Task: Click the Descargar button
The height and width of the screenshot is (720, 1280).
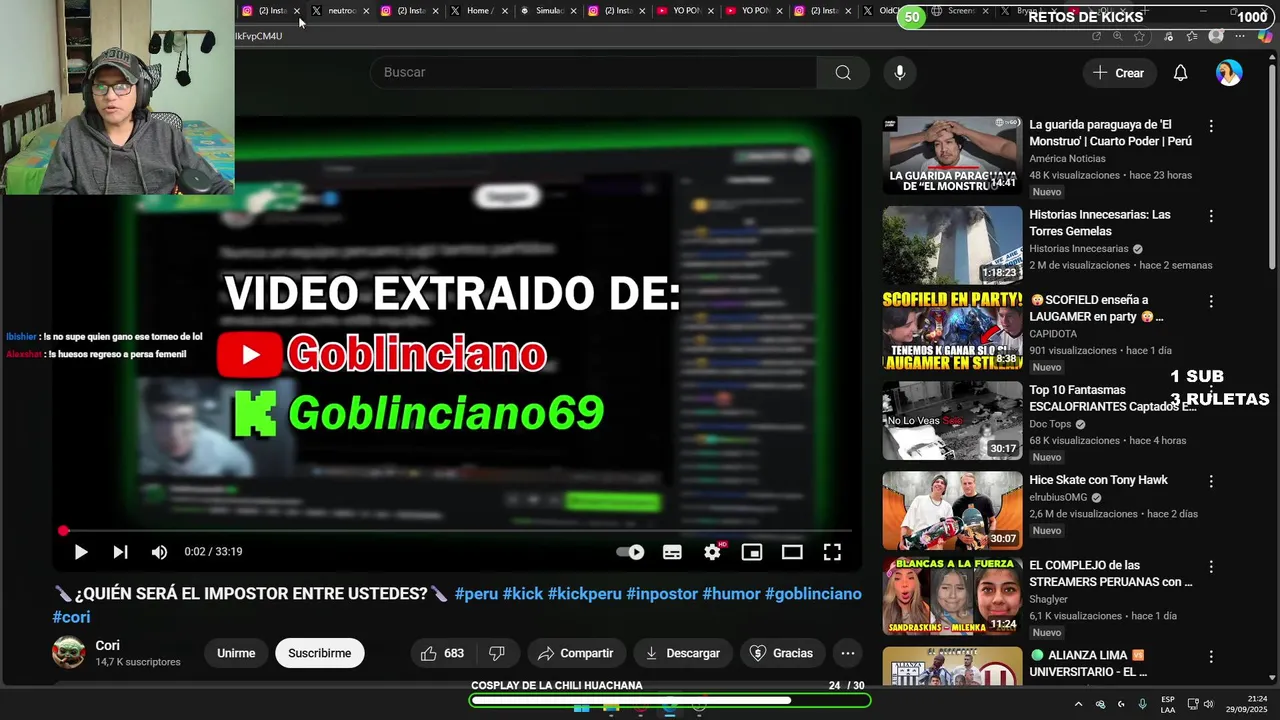Action: [x=683, y=653]
